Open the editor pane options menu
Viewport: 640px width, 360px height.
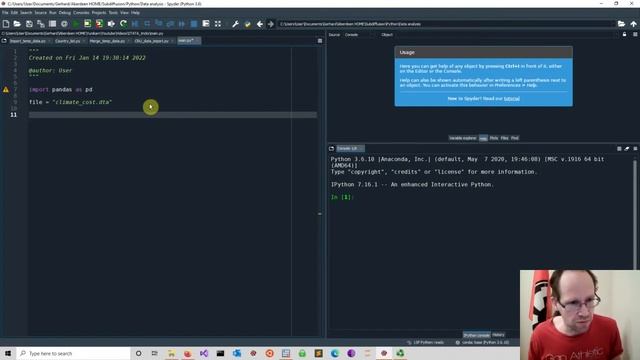point(320,41)
